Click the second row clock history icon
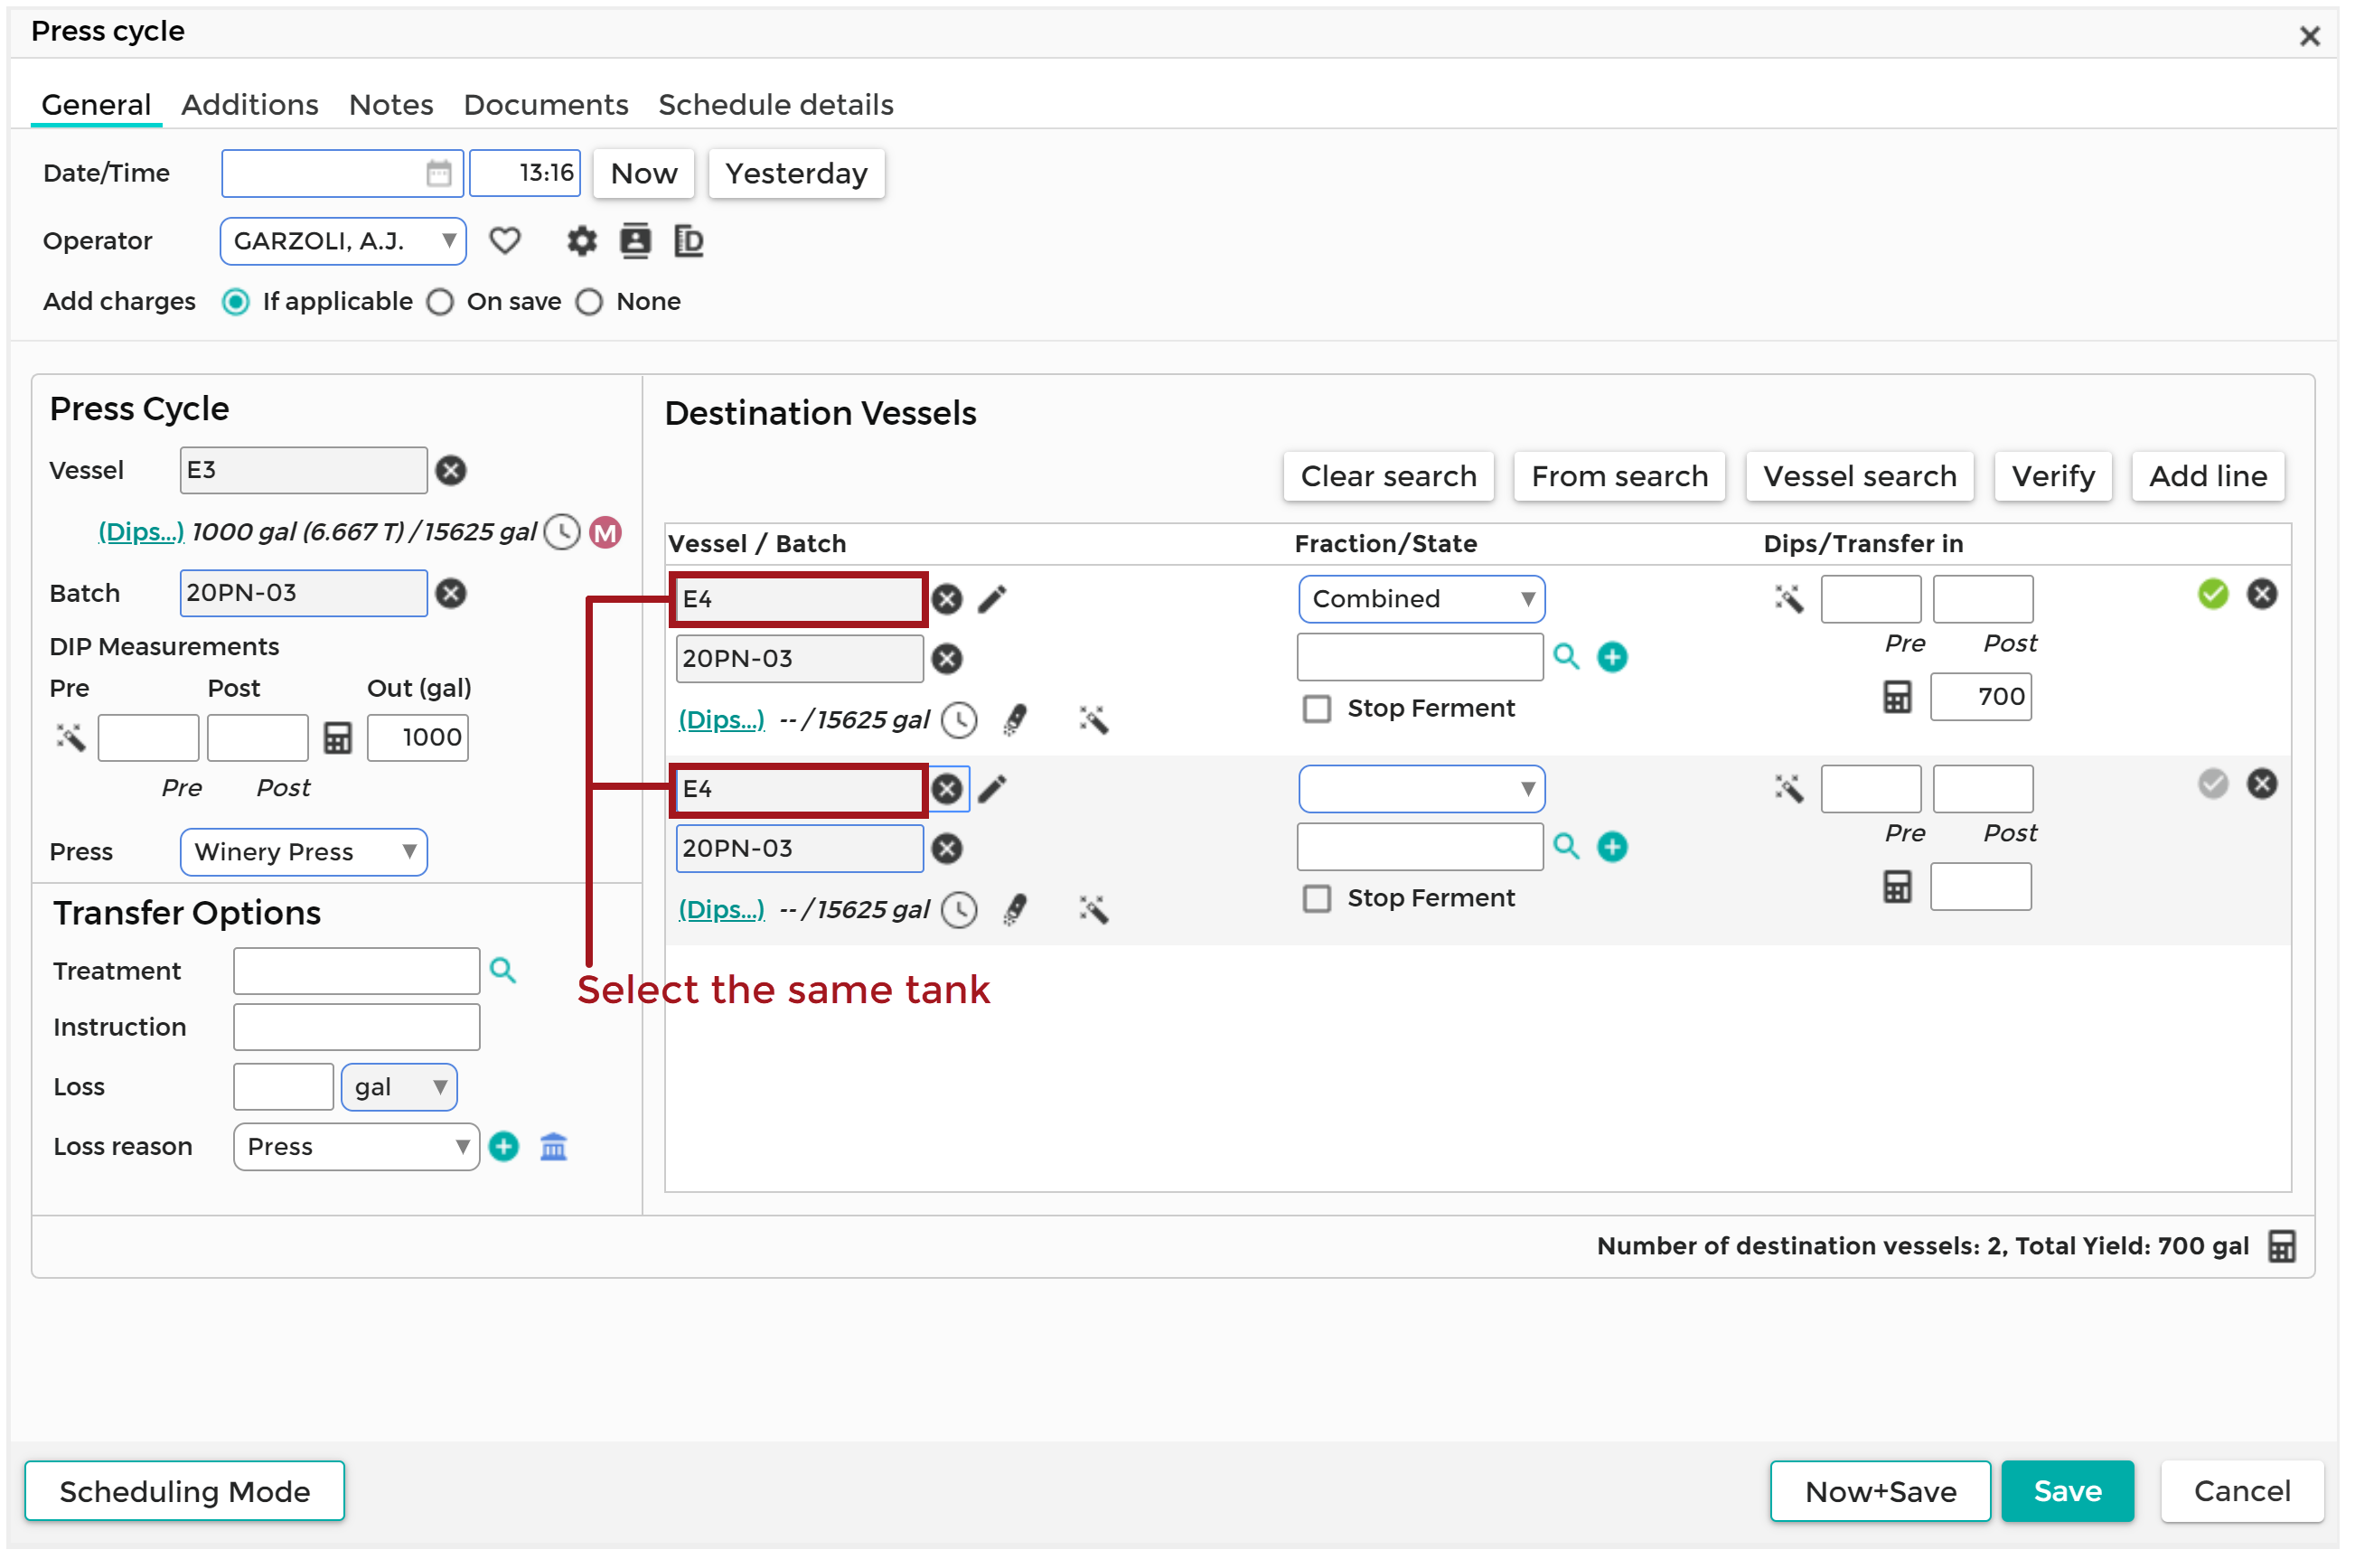The width and height of the screenshot is (2355, 1568). click(960, 910)
